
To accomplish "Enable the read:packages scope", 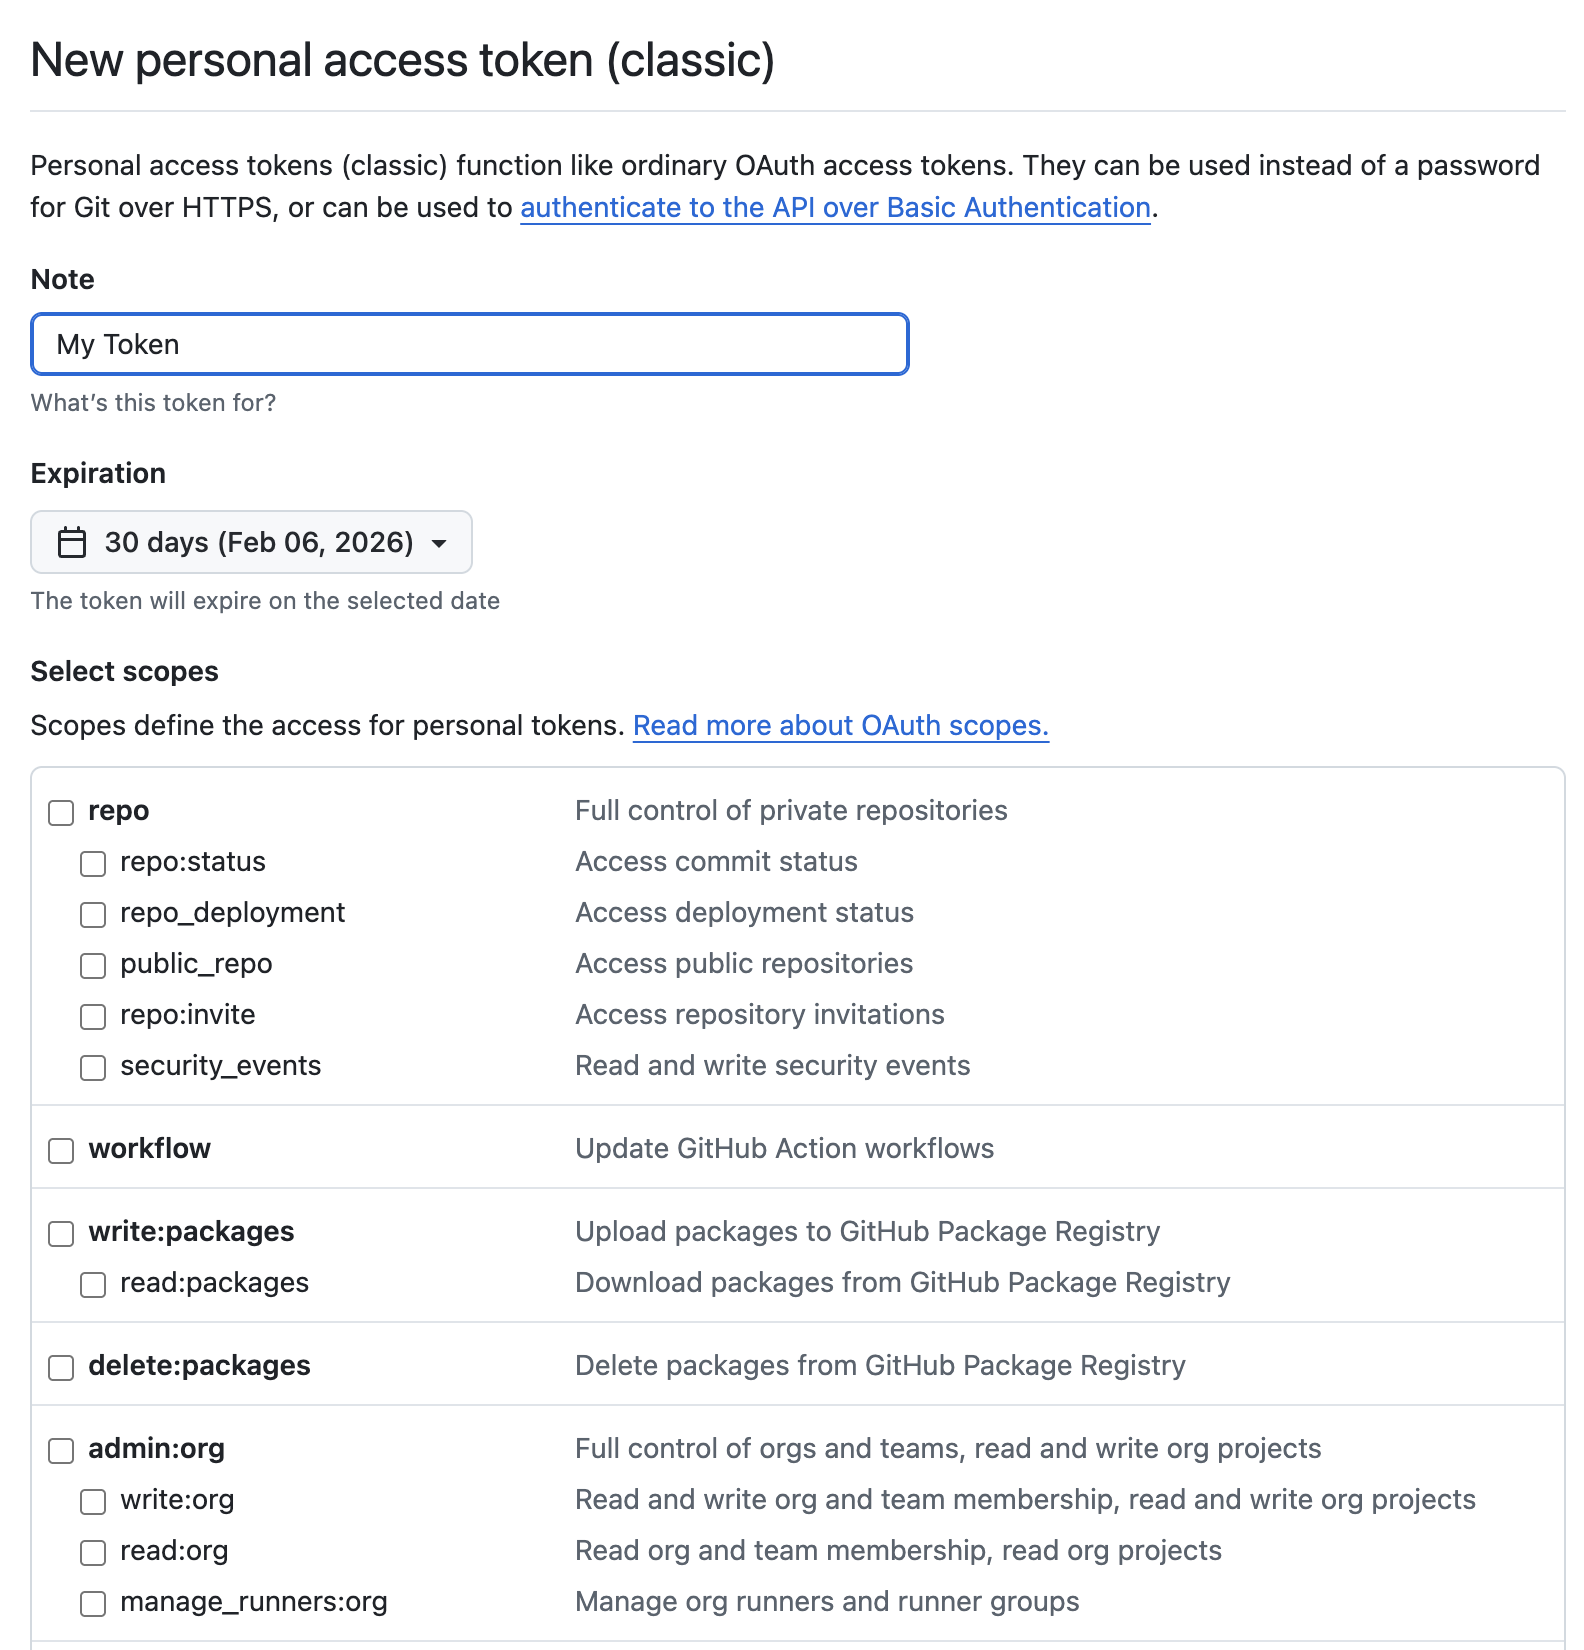I will pyautogui.click(x=93, y=1284).
